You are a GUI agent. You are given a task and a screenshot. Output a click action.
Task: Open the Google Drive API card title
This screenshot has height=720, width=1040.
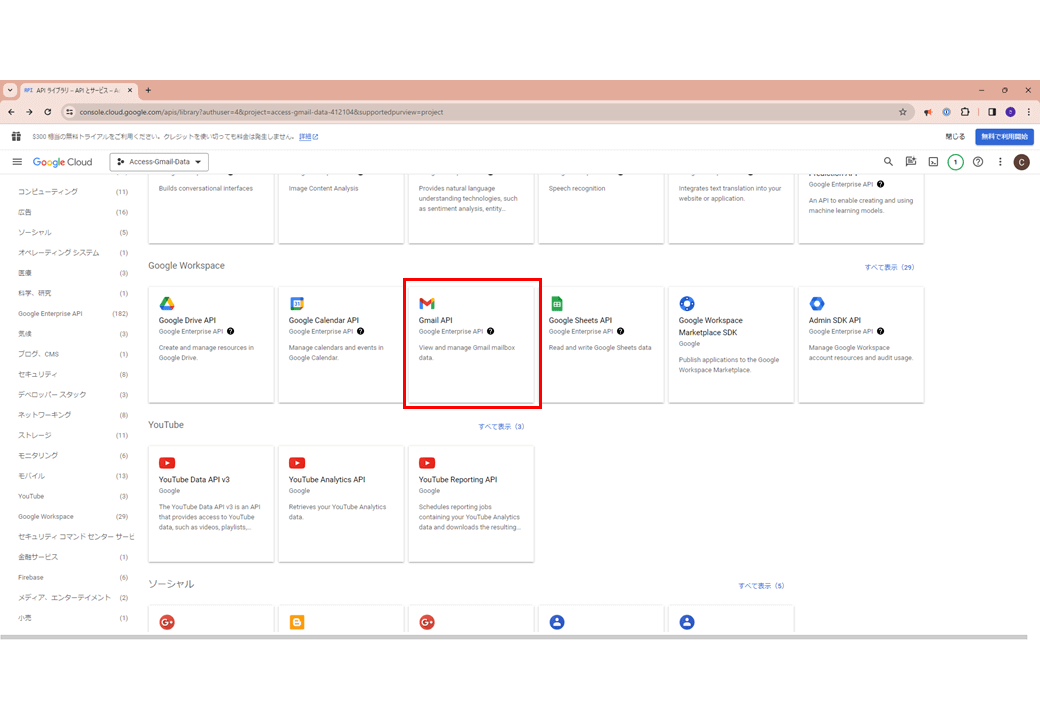(x=187, y=320)
